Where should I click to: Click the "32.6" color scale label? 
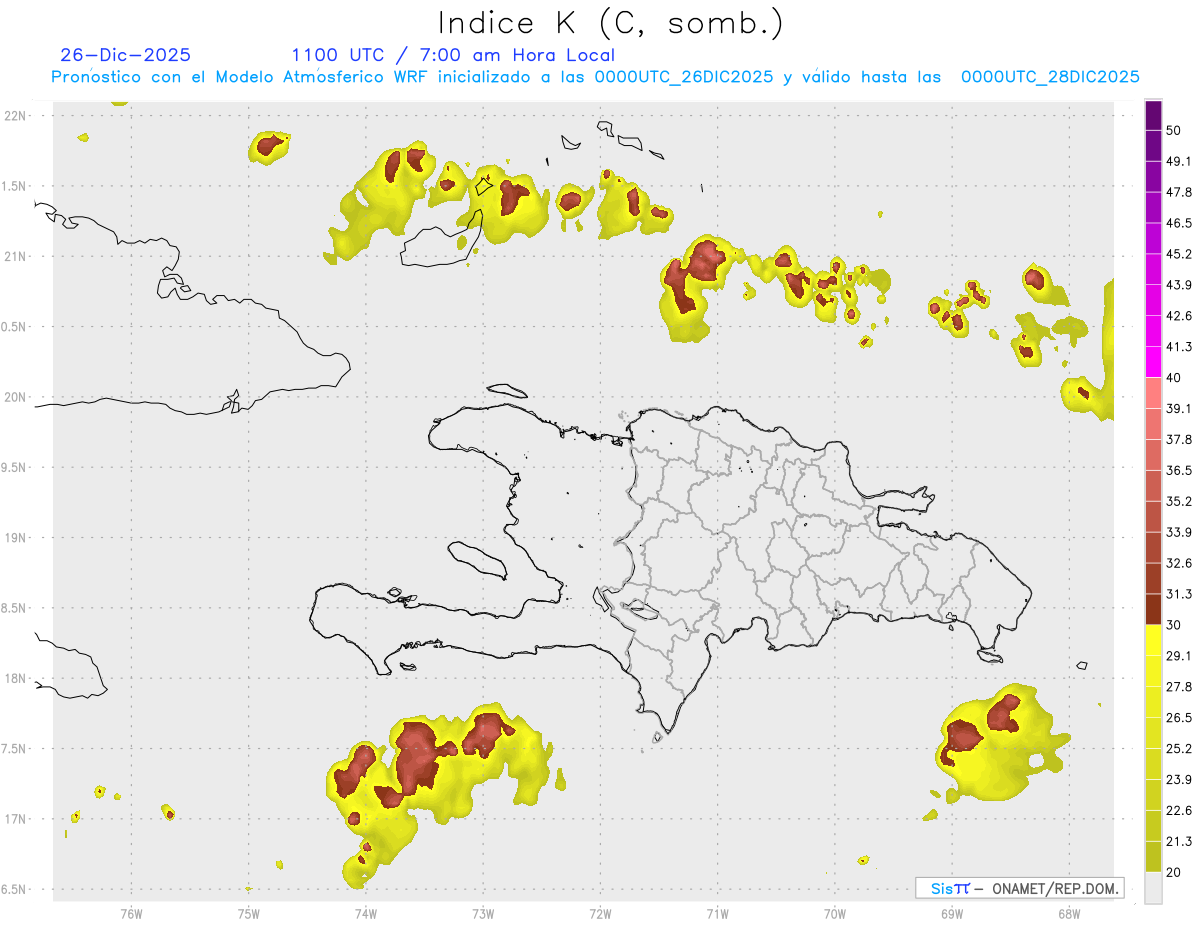click(x=1179, y=563)
